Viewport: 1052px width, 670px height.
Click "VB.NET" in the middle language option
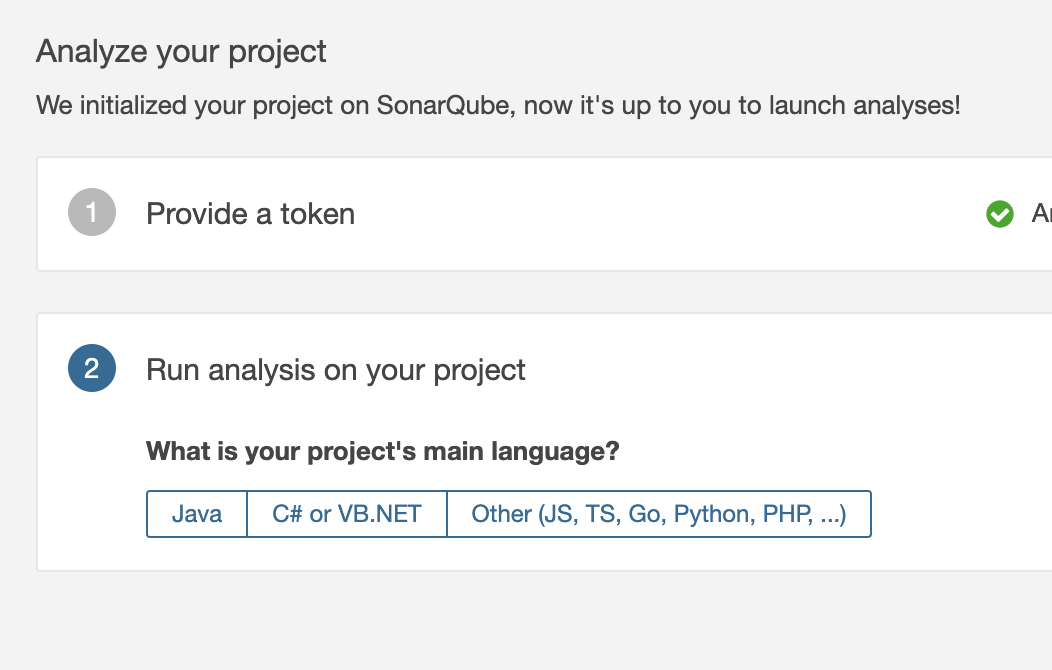tap(379, 514)
